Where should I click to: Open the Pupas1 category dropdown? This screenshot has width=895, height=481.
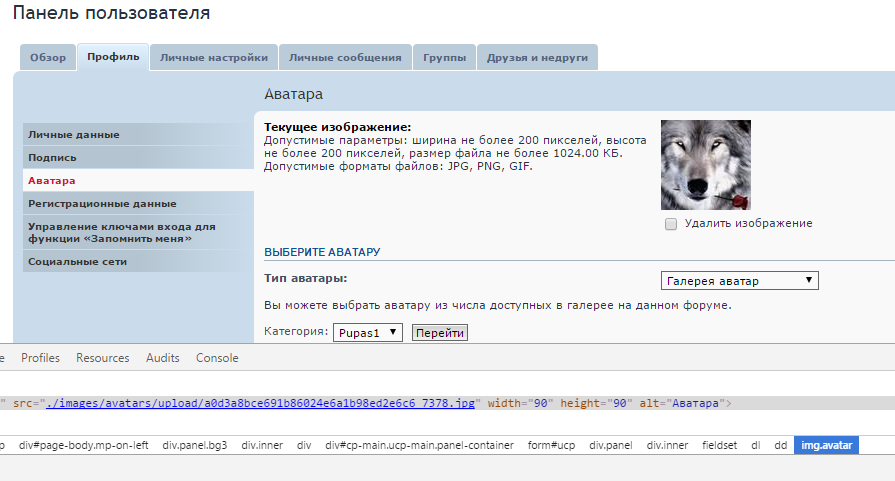[x=366, y=332]
